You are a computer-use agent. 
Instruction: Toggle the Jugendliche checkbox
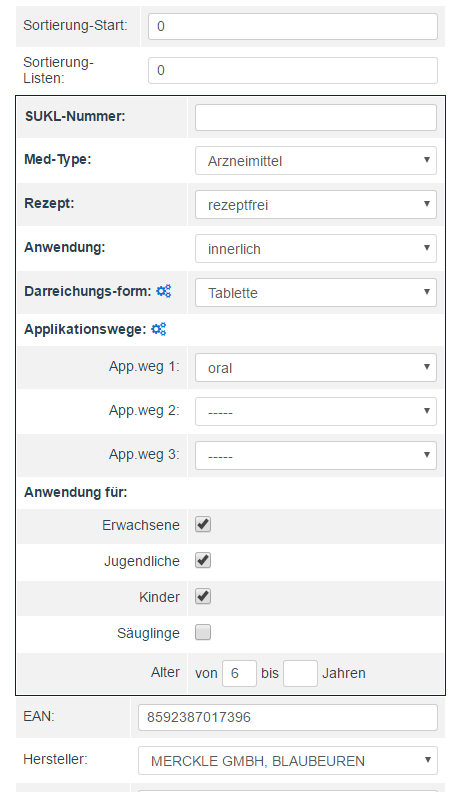click(203, 560)
